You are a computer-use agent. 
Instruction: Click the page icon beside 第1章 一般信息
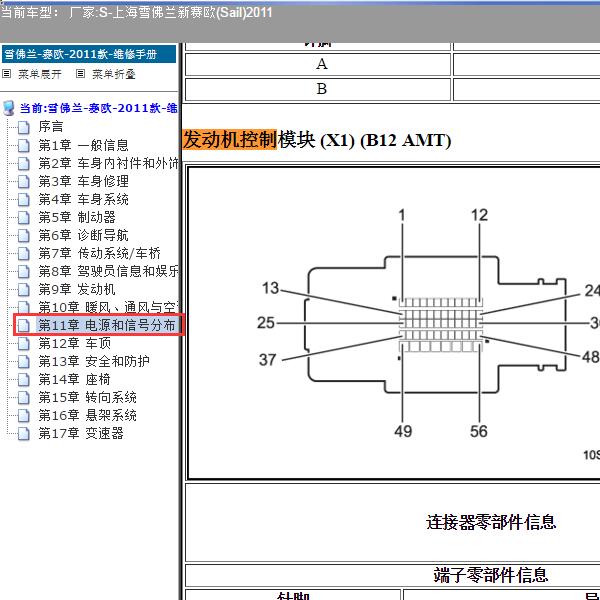(24, 145)
